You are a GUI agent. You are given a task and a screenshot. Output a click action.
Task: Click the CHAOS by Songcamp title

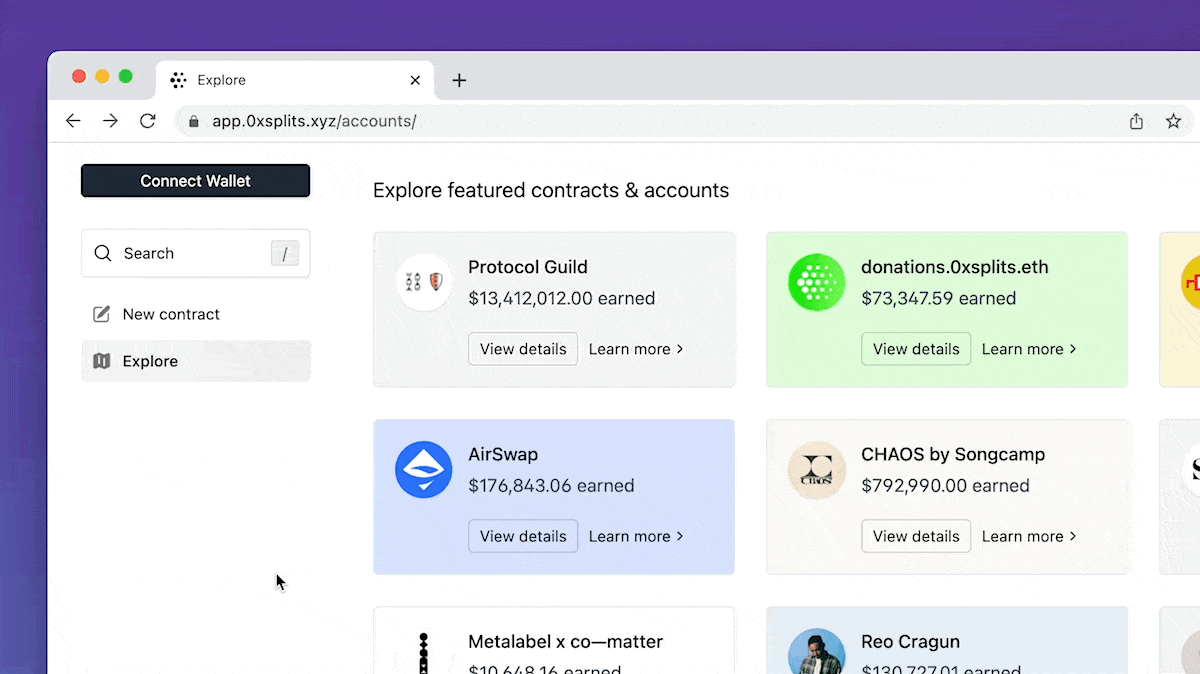953,454
